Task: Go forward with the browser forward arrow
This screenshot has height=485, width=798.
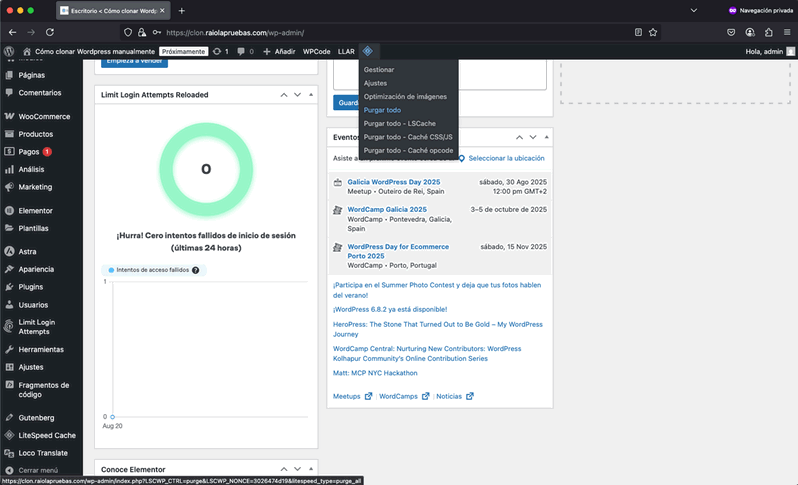Action: tap(31, 32)
